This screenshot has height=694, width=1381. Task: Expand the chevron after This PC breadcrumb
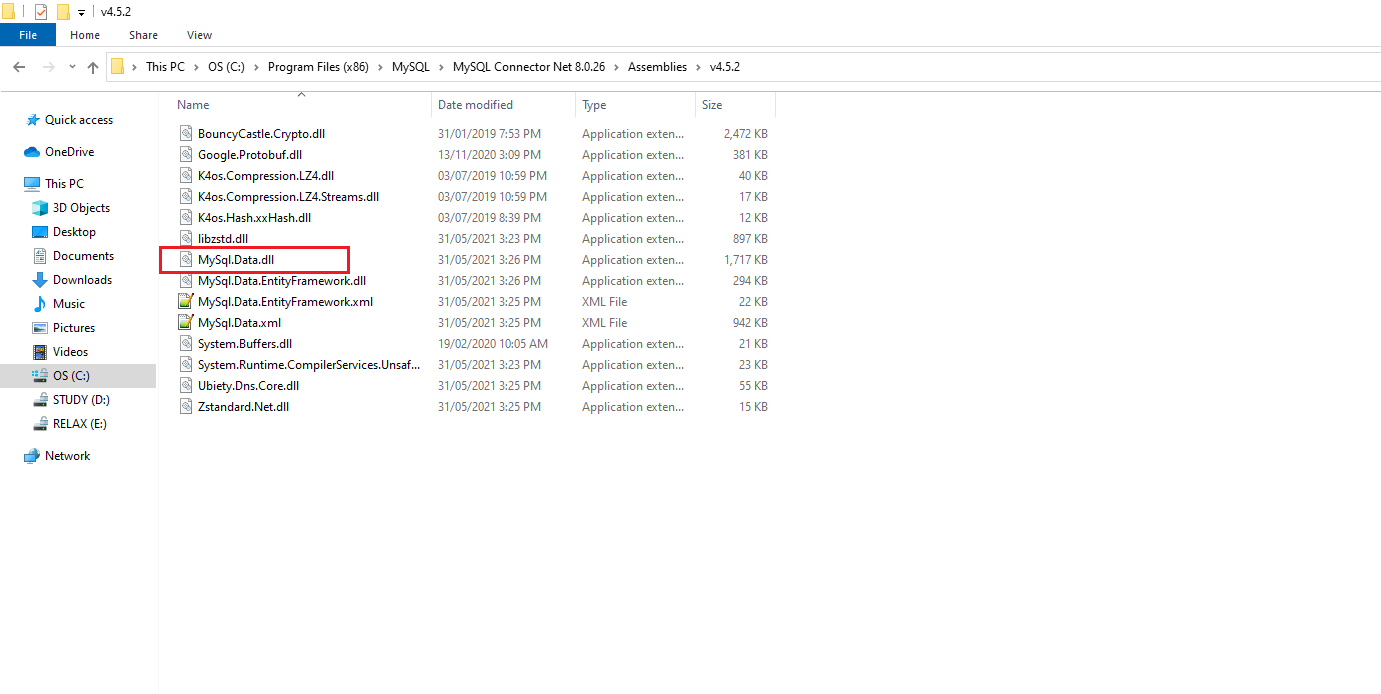(x=196, y=67)
